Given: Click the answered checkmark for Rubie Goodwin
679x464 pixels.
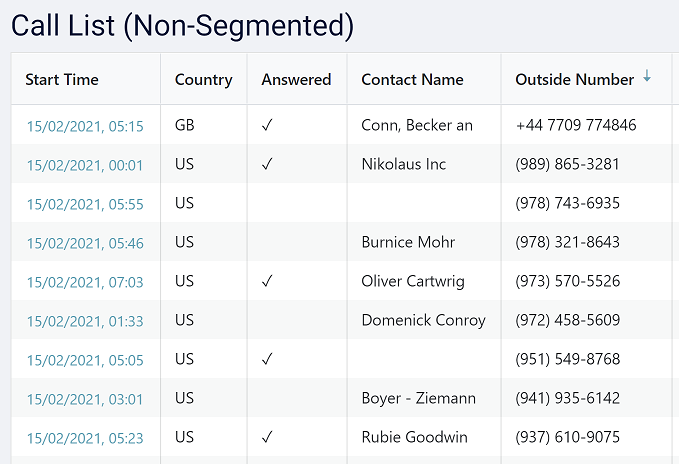Looking at the screenshot, I should pos(267,437).
